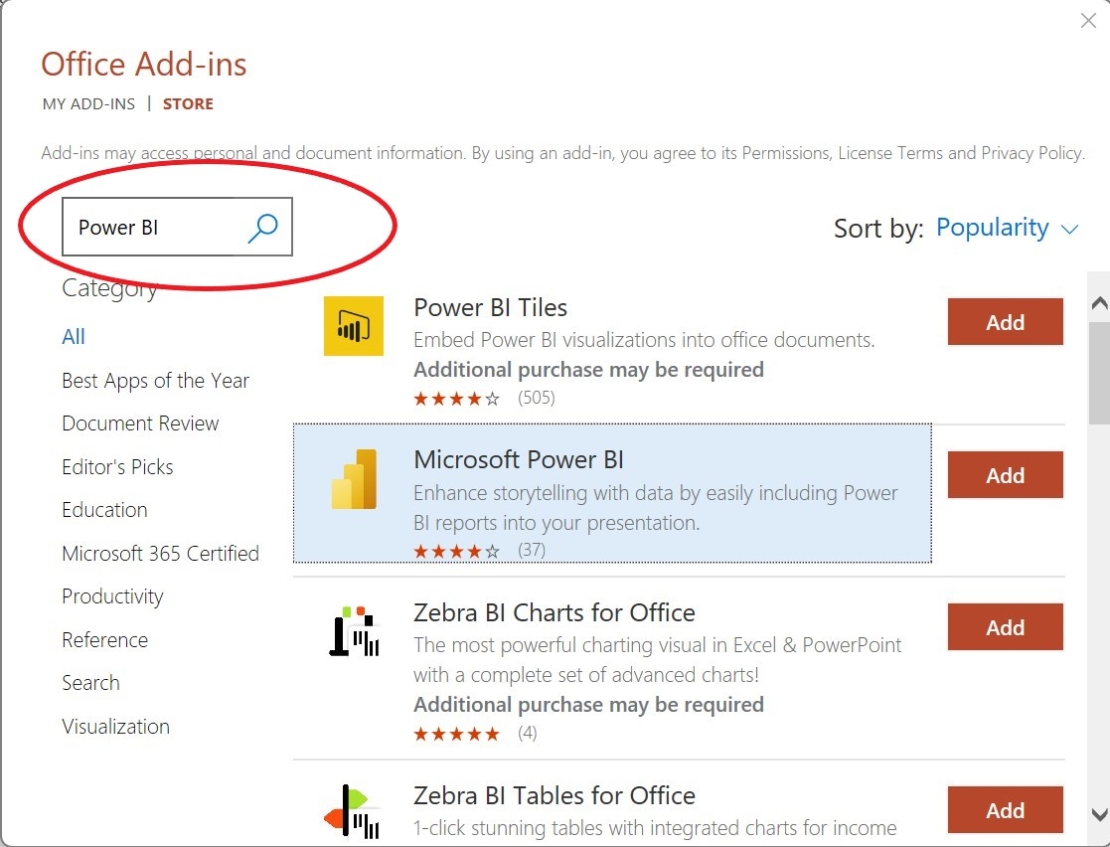
Task: Click the star rating for Power BI Tiles
Action: 455,397
